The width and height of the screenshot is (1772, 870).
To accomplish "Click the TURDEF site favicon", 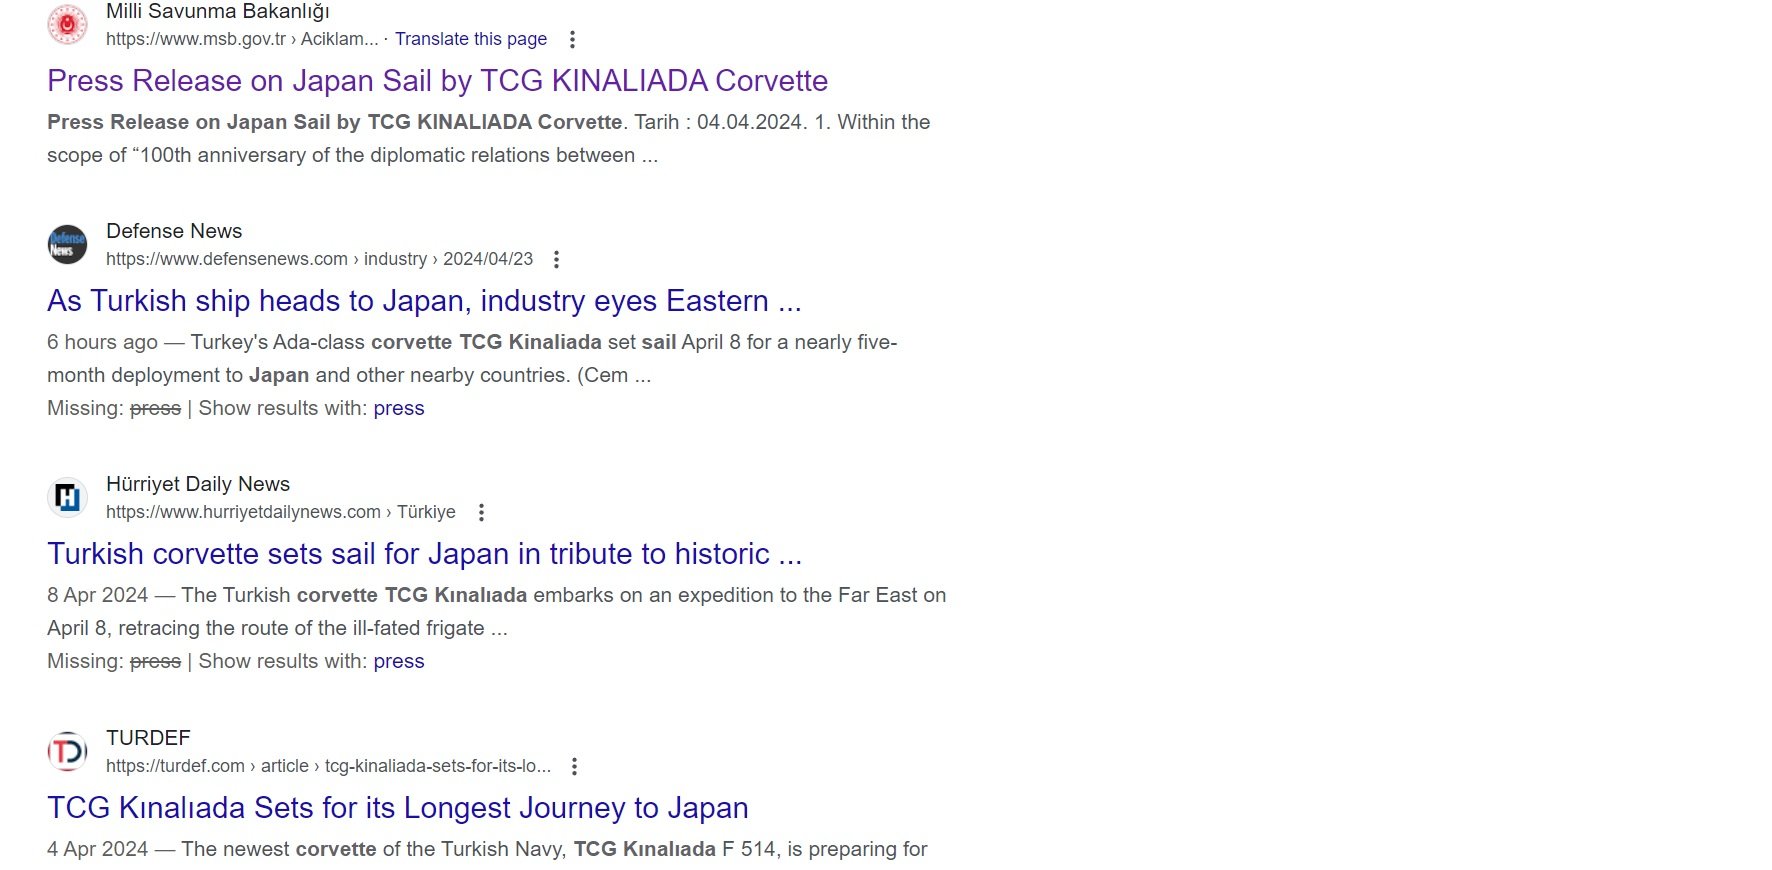I will click(x=67, y=751).
